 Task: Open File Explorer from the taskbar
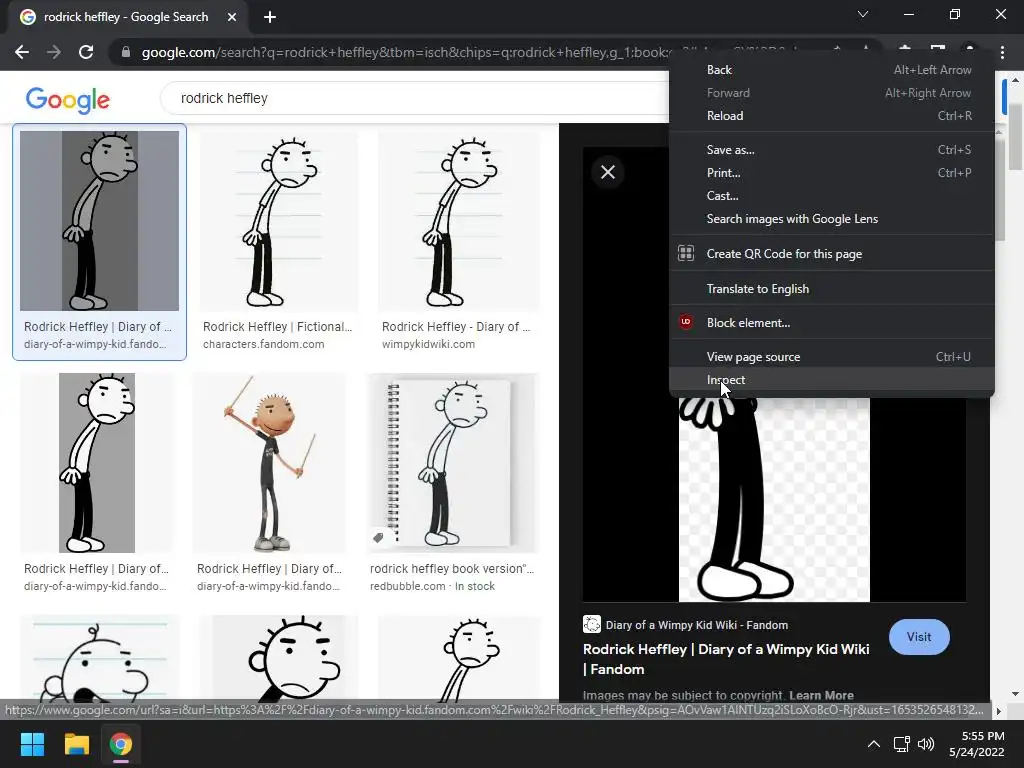[x=76, y=744]
